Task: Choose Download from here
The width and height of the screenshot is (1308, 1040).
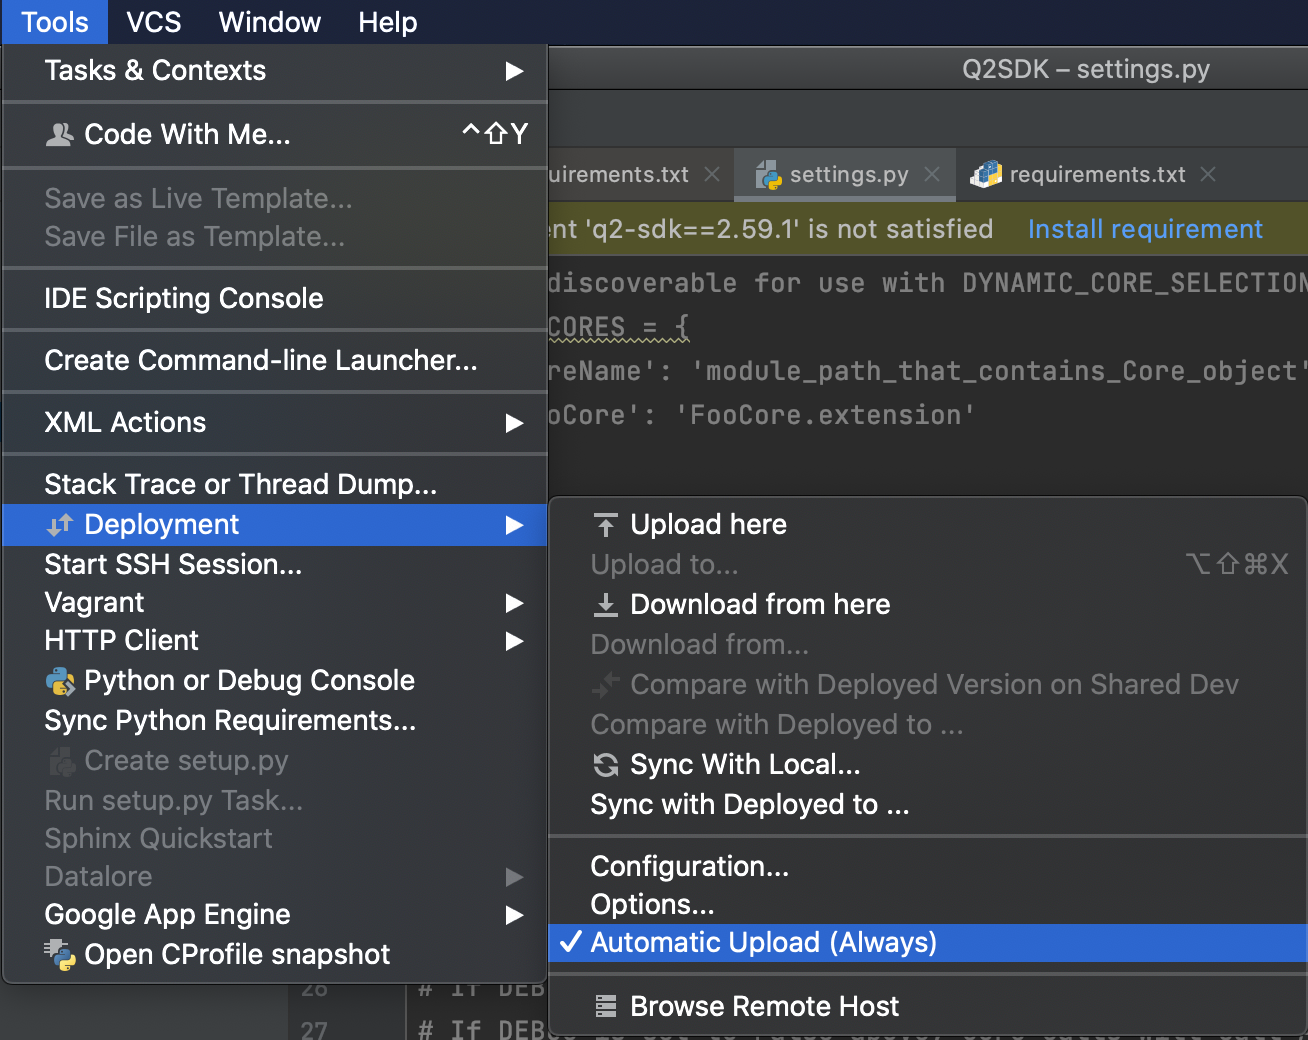Action: click(928, 604)
